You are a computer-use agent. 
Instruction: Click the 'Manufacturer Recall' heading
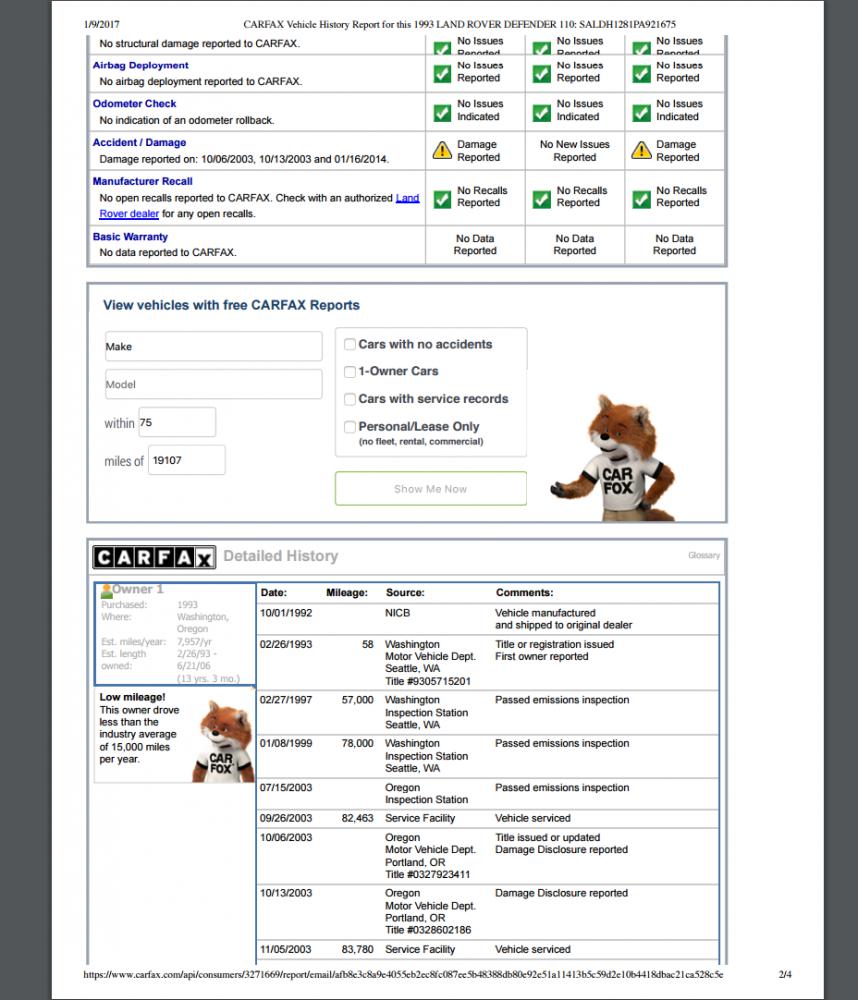point(142,181)
